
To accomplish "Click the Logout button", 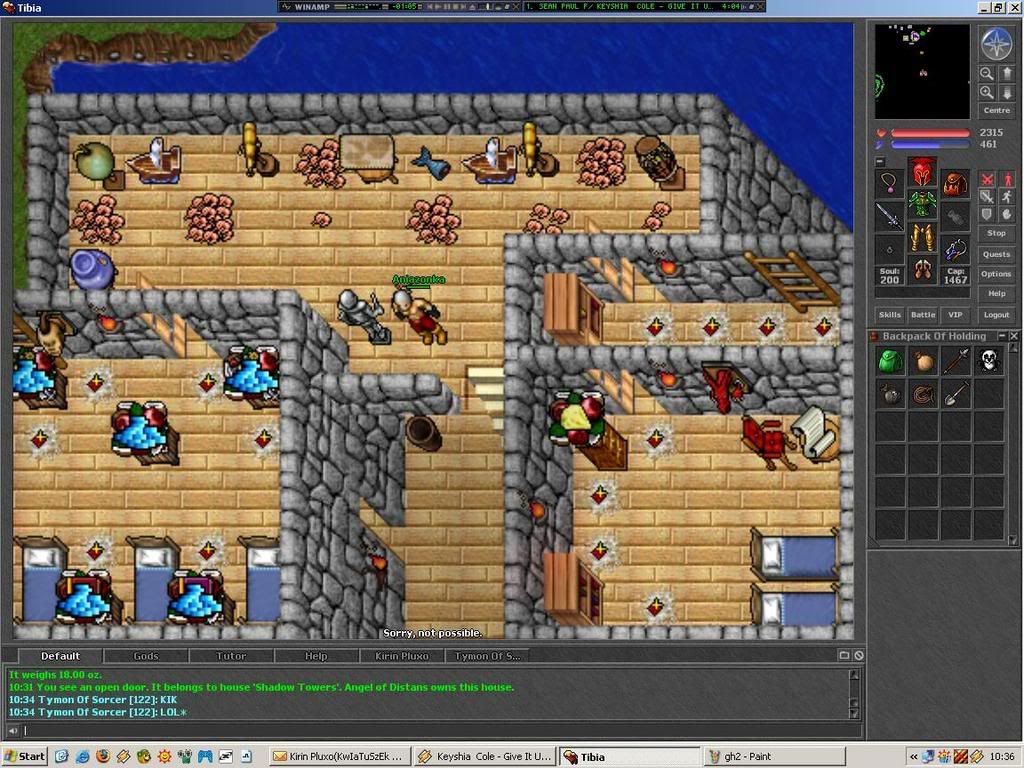I will point(997,315).
